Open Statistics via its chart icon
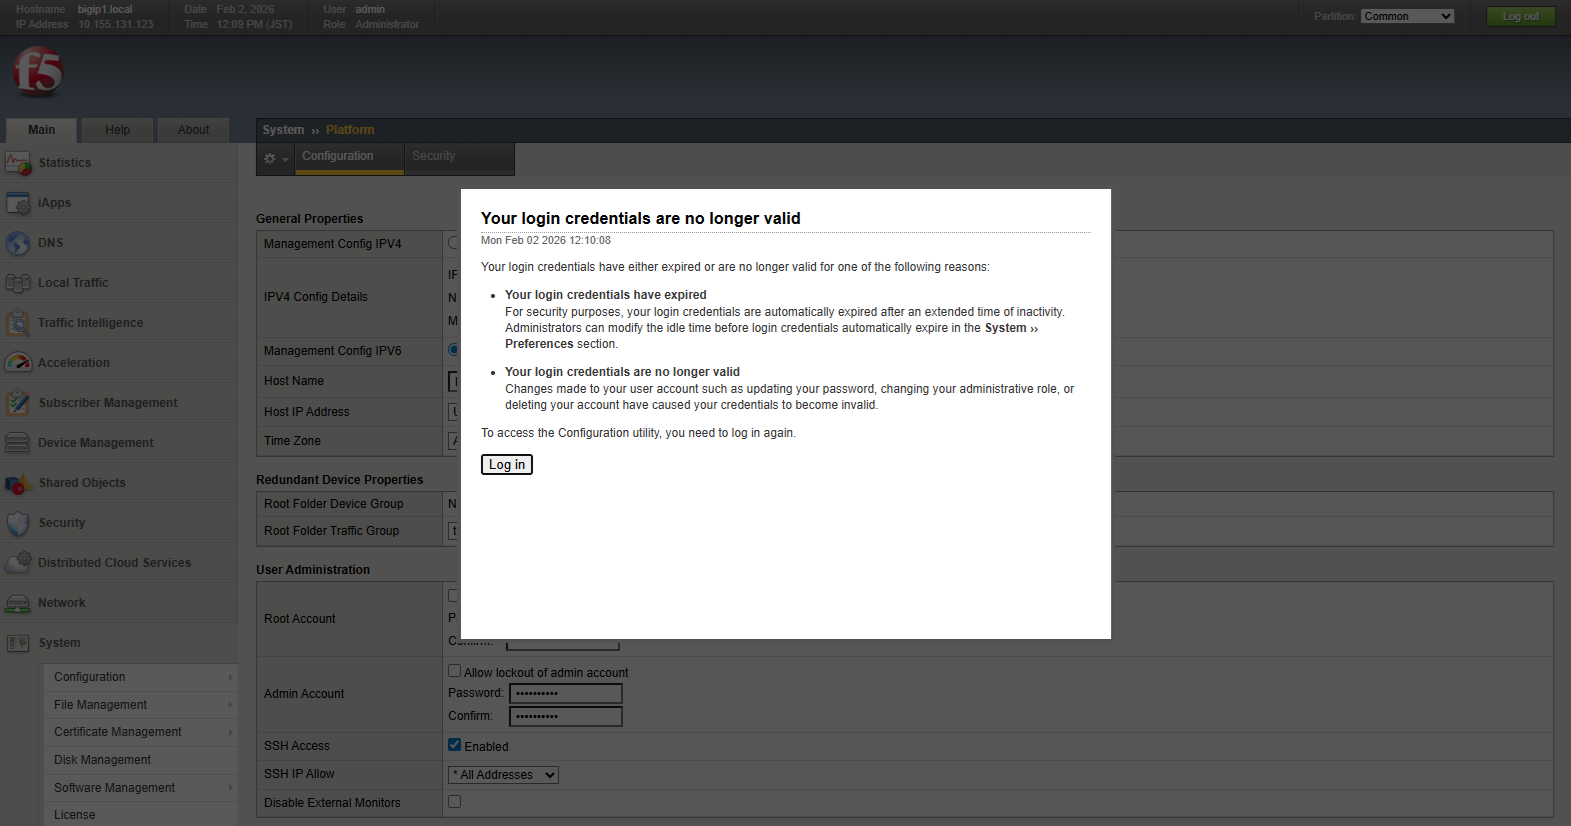Viewport: 1571px width, 826px height. (18, 163)
